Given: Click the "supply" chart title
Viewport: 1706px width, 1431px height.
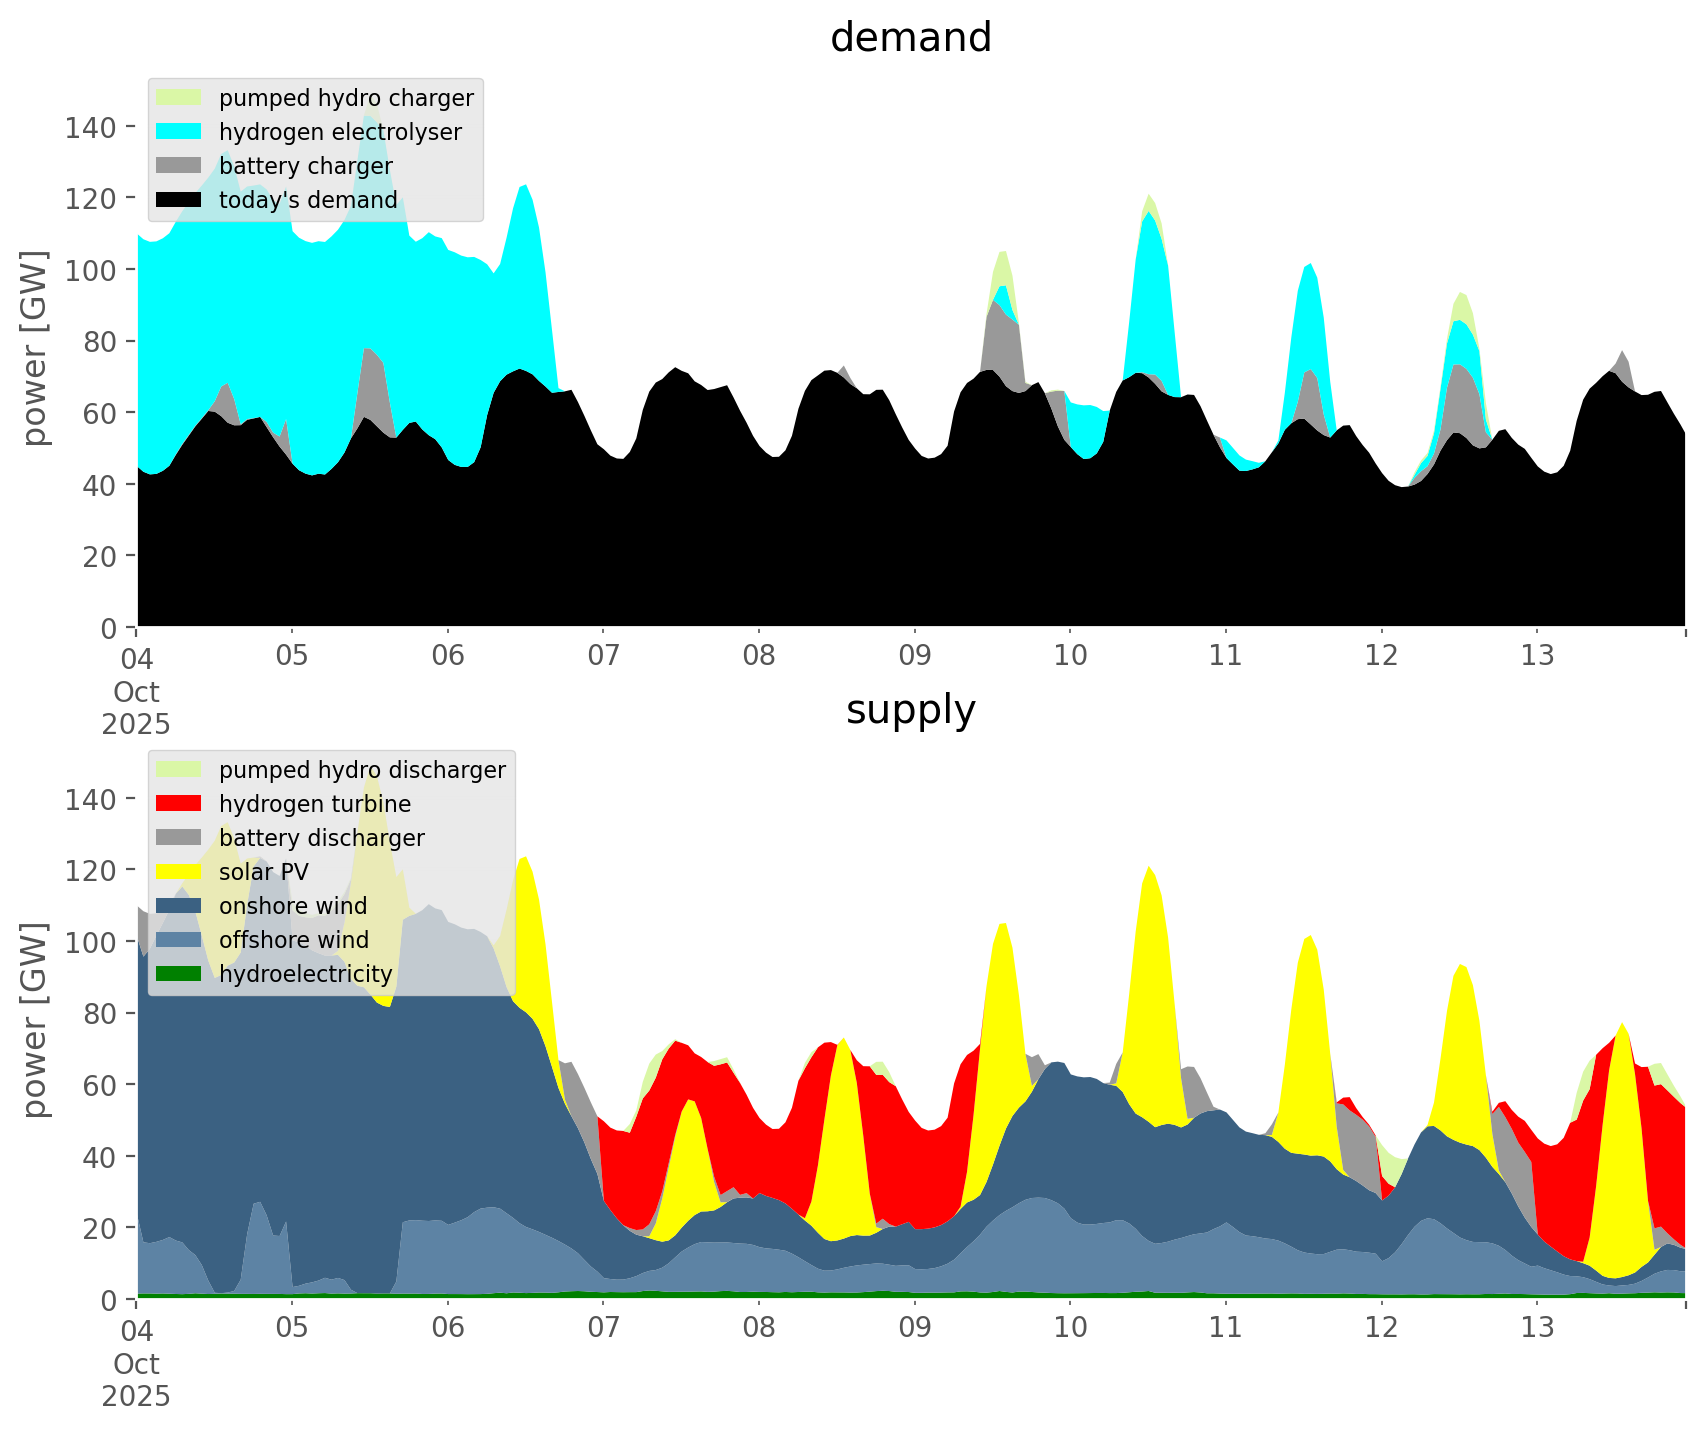Looking at the screenshot, I should [910, 710].
